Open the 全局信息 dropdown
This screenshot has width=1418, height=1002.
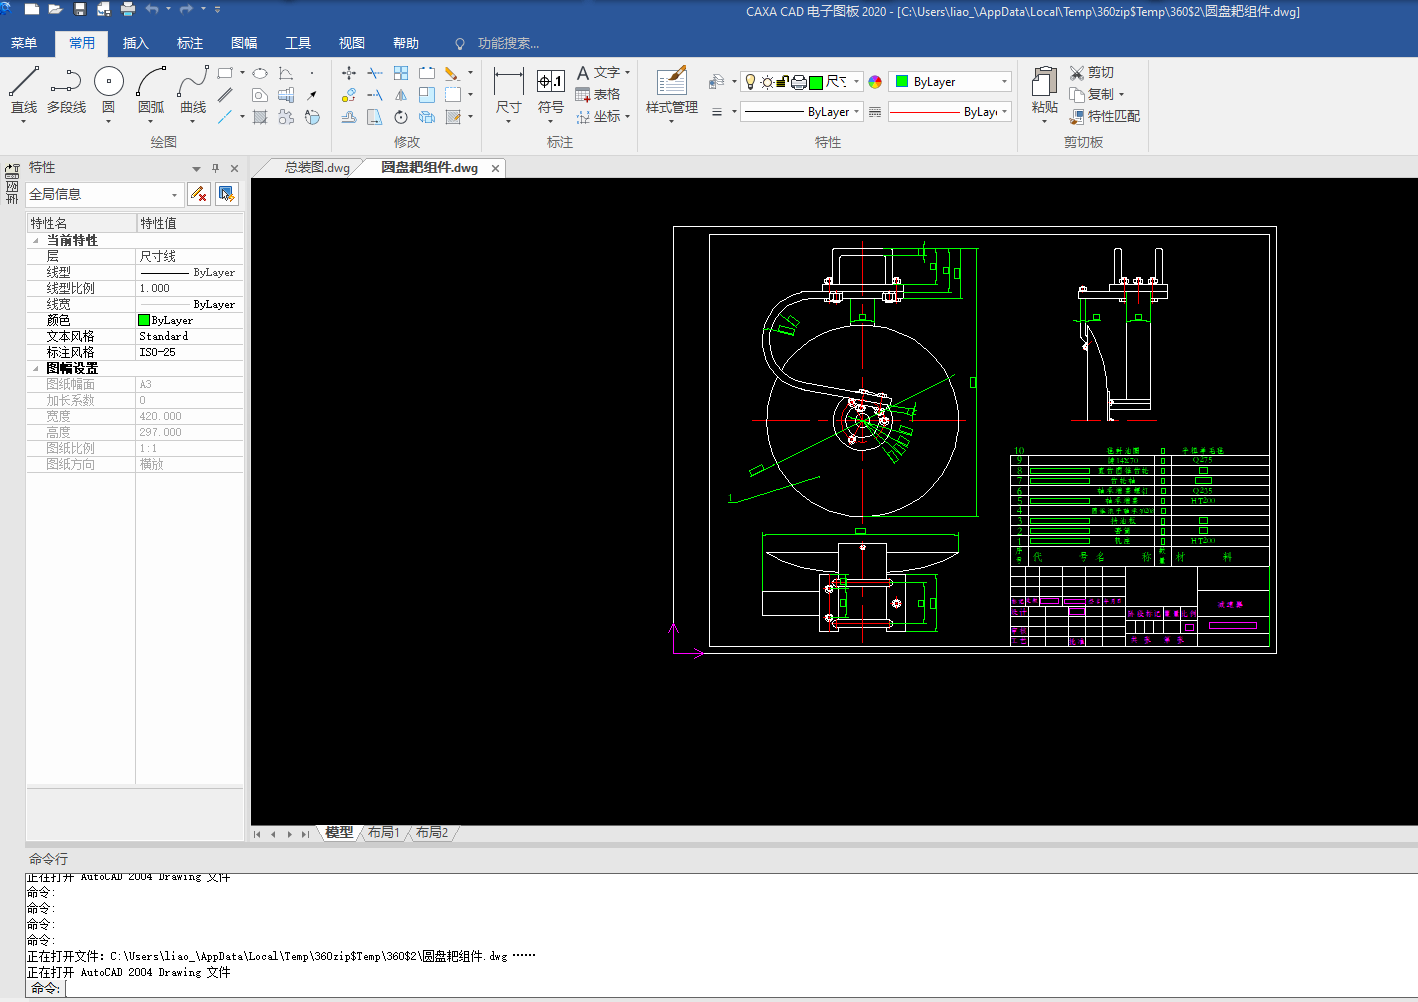pos(174,195)
